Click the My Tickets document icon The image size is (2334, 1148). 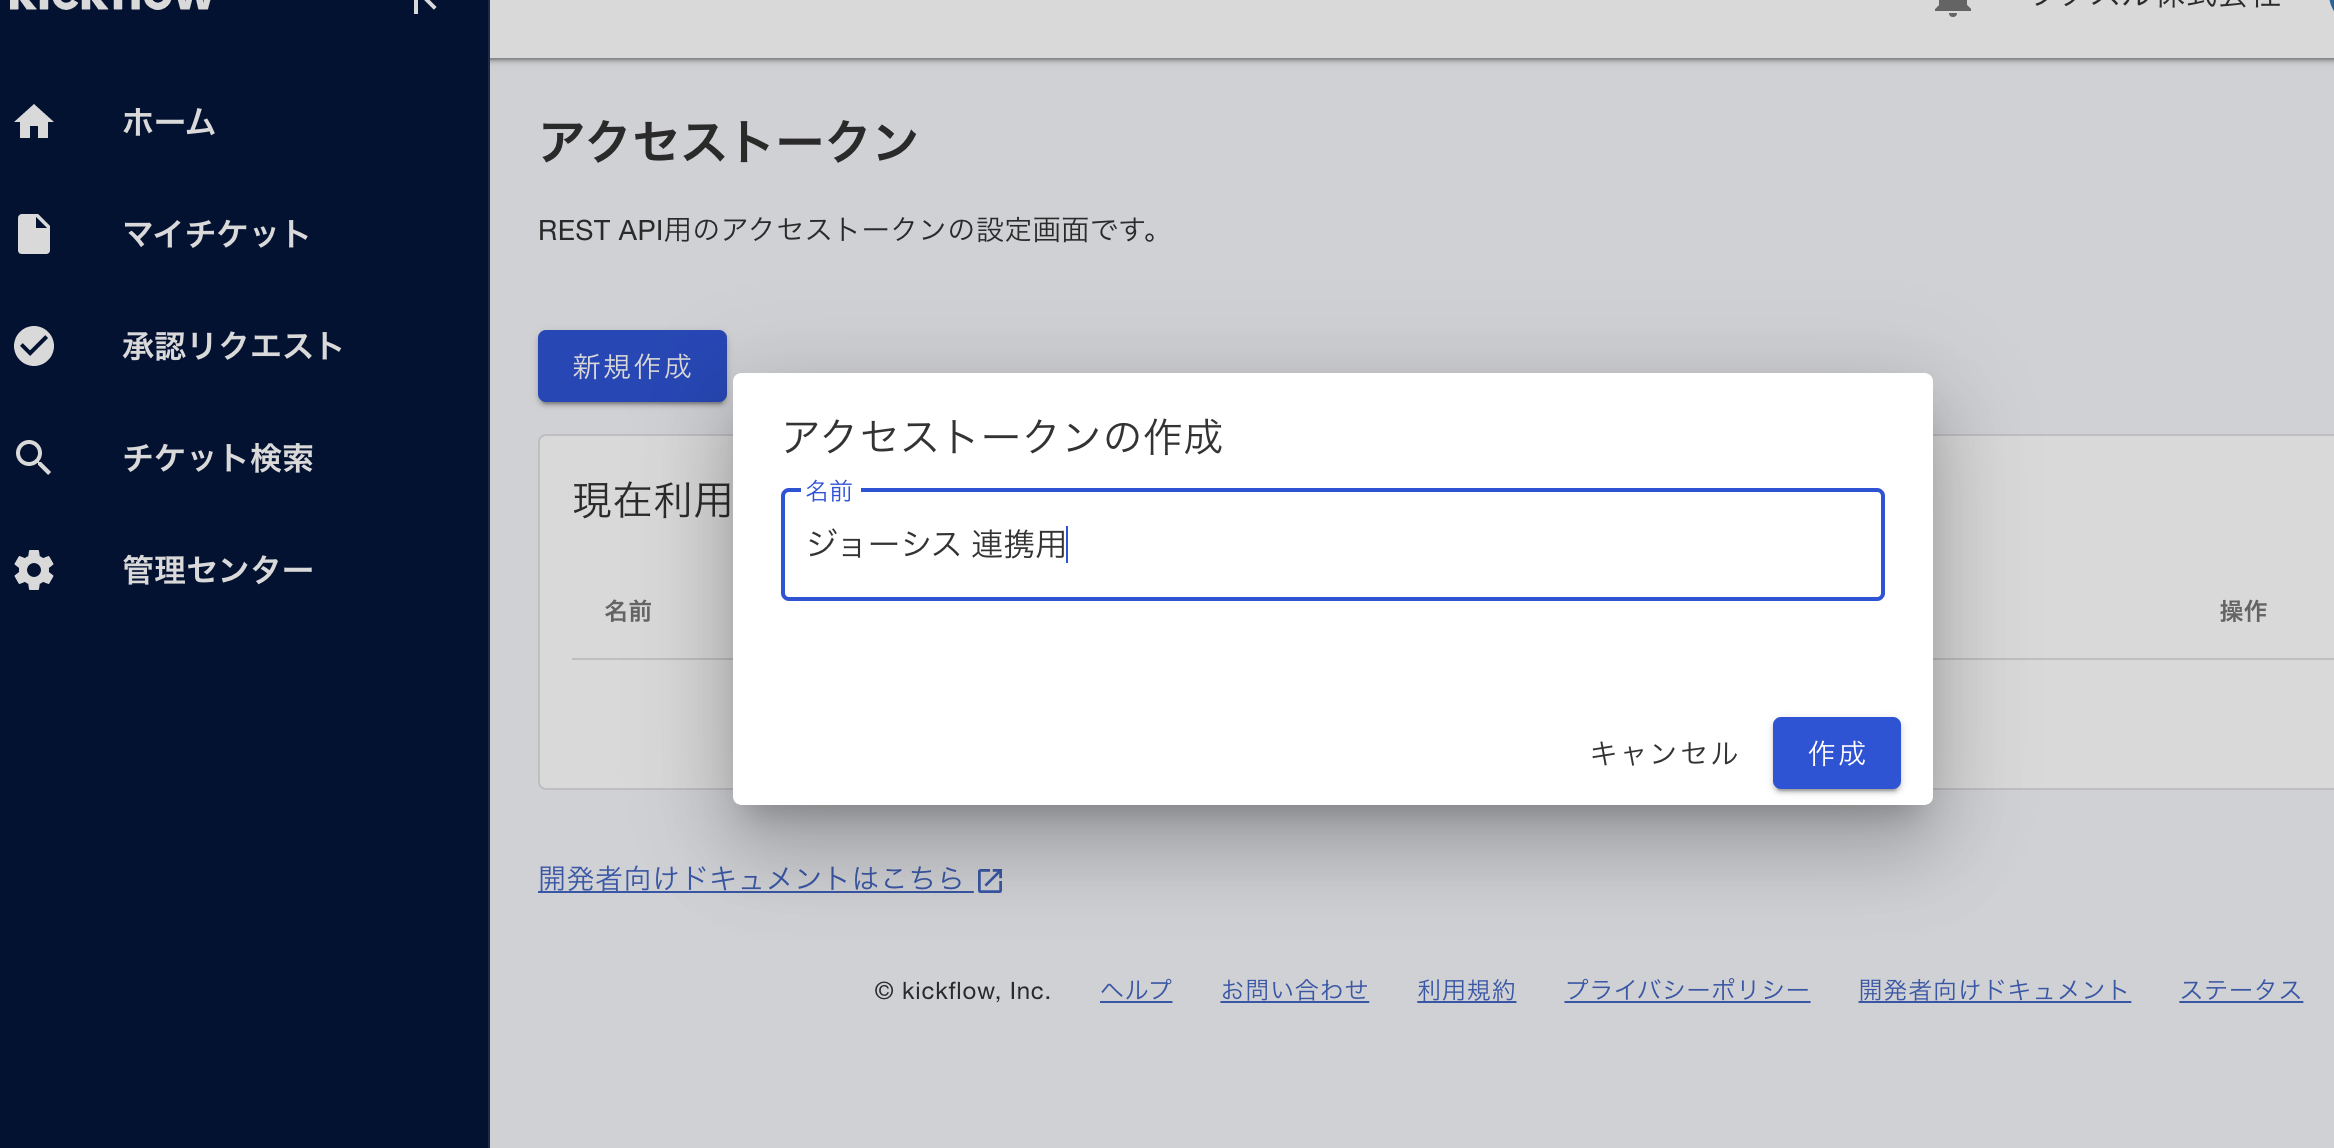[34, 234]
